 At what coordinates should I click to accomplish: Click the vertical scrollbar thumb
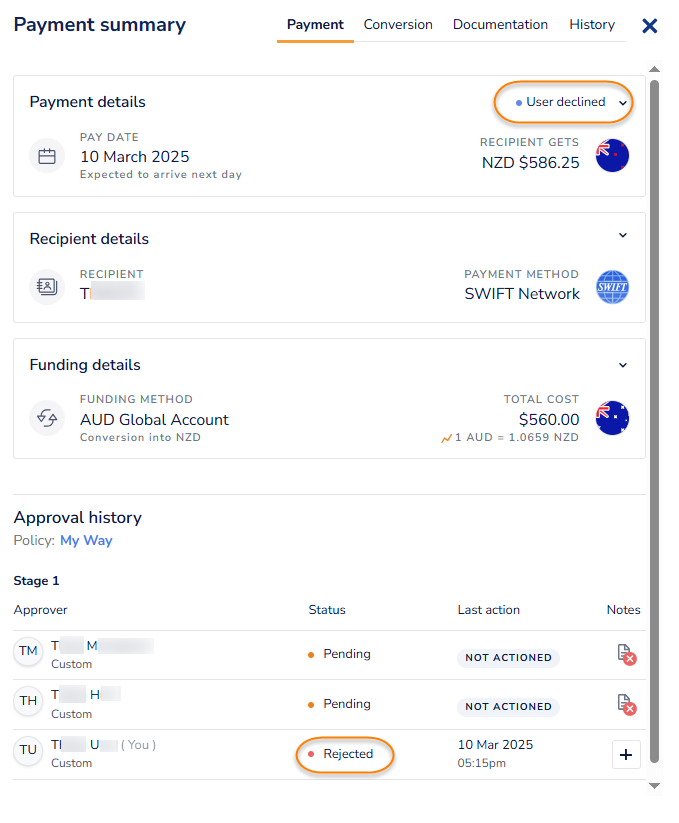tap(655, 400)
